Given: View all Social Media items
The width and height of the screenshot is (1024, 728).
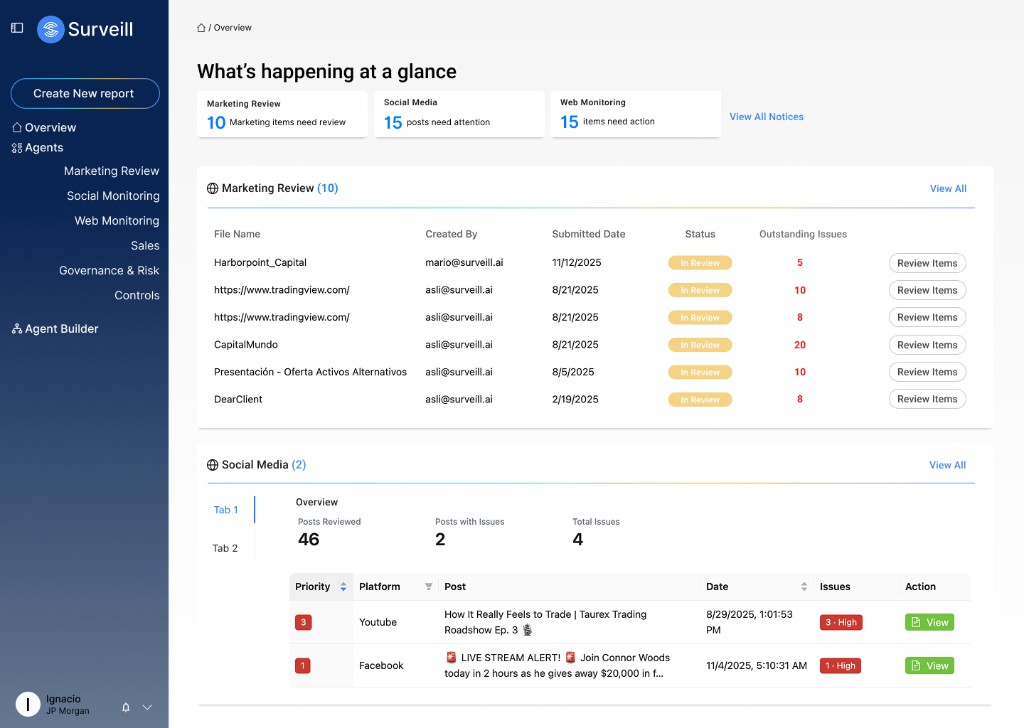Looking at the screenshot, I should 948,465.
